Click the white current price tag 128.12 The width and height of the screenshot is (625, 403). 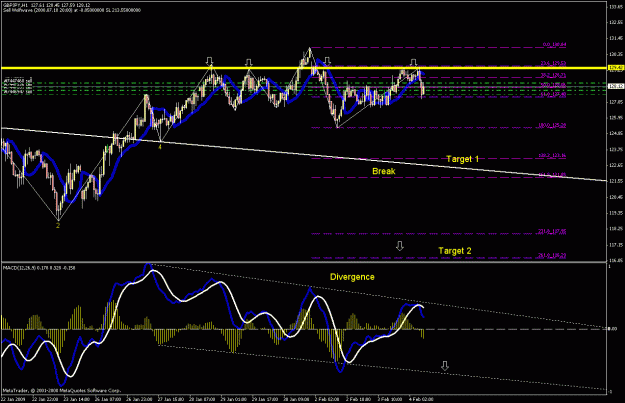point(615,86)
